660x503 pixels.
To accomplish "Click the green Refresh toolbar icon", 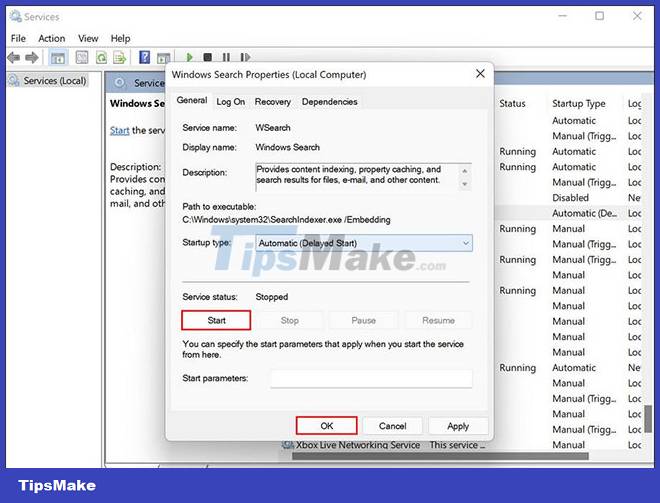I will point(101,57).
